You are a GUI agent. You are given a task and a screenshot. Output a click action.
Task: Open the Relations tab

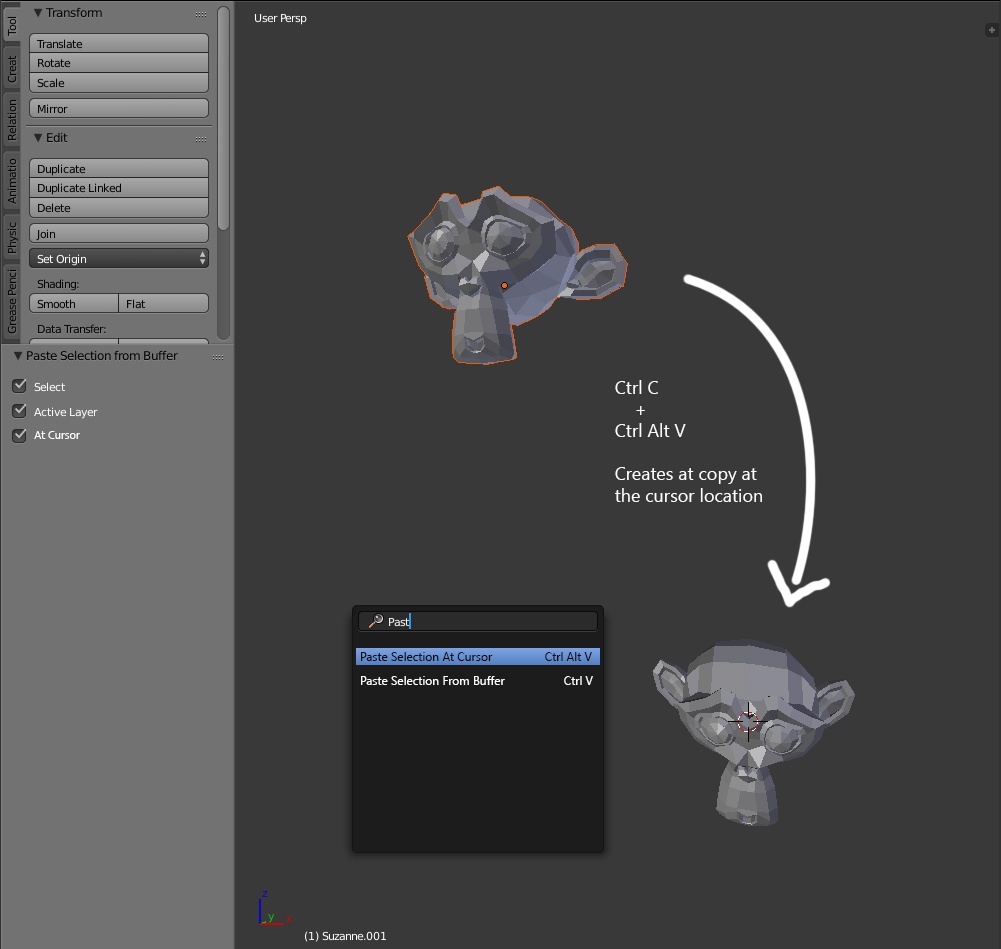tap(11, 120)
